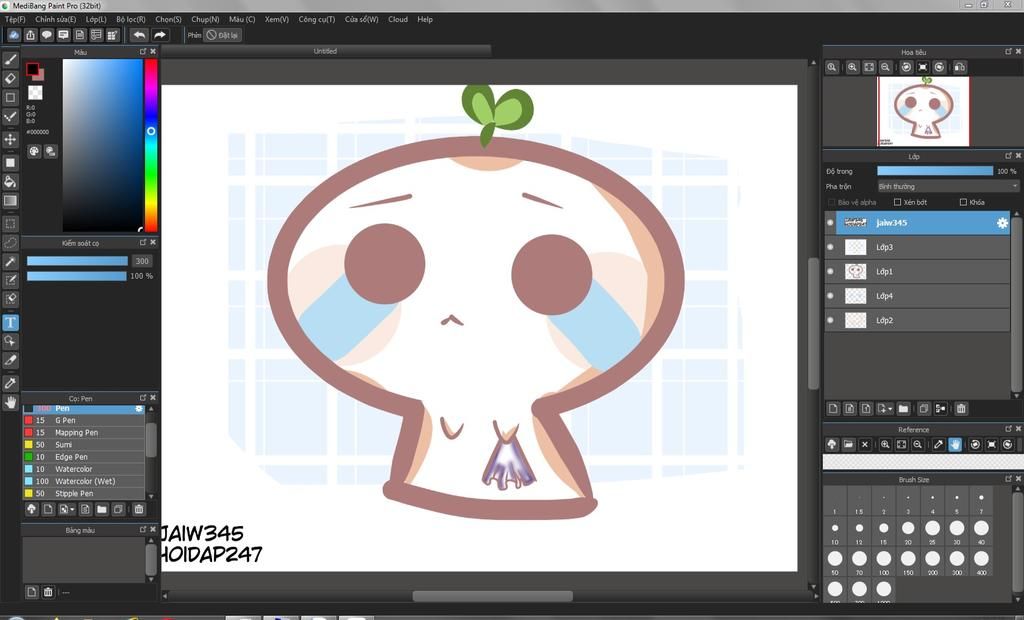Viewport: 1024px width, 620px height.
Task: Select the Lớp1 layer row
Action: click(x=917, y=271)
